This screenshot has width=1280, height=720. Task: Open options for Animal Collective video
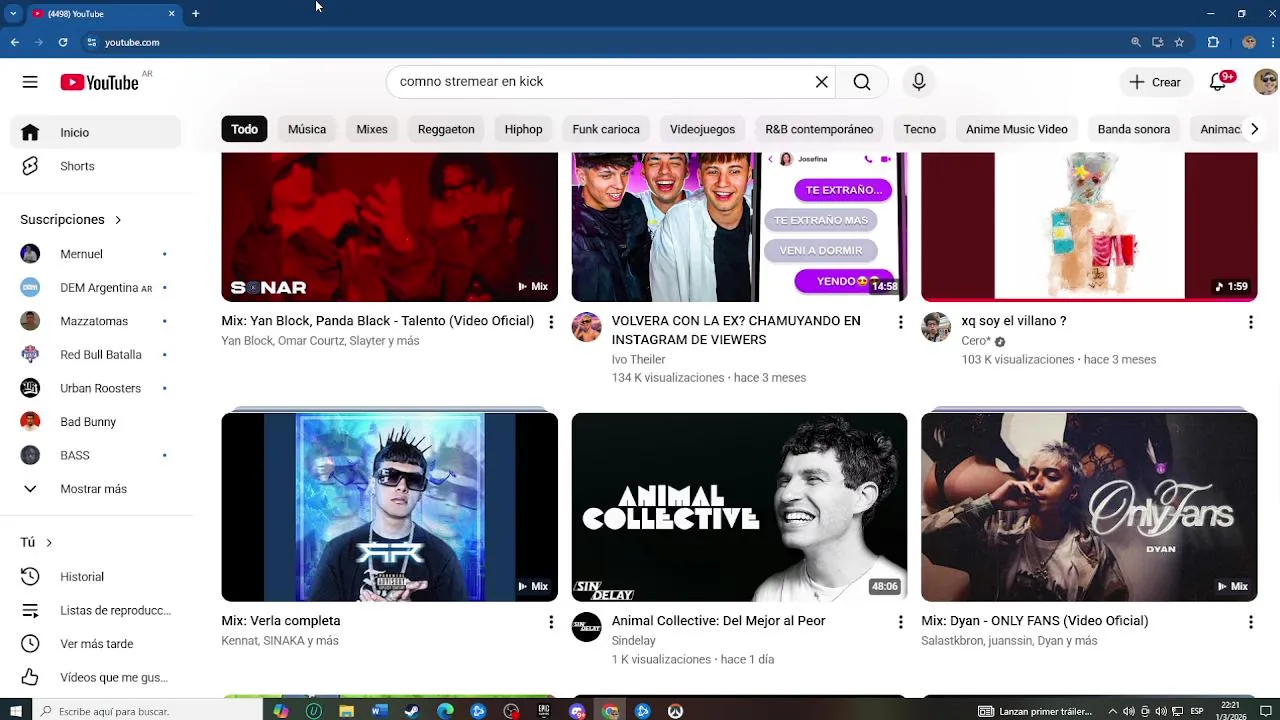tap(901, 622)
